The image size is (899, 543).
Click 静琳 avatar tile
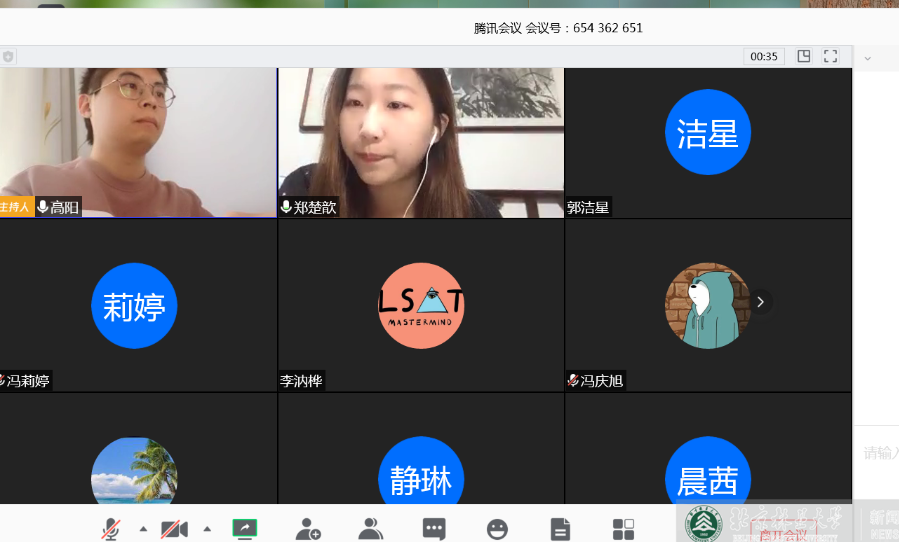[x=421, y=471]
